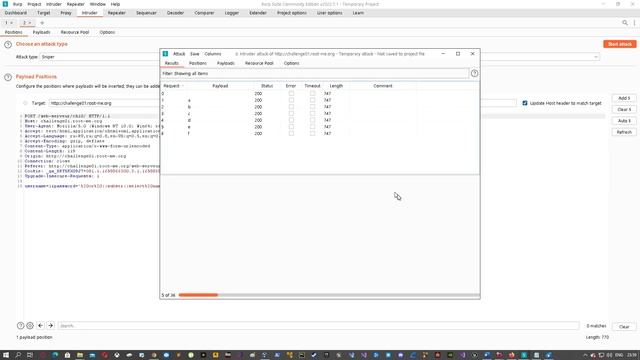This screenshot has height=360, width=640.
Task: Click the Refresh button
Action: (624, 132)
